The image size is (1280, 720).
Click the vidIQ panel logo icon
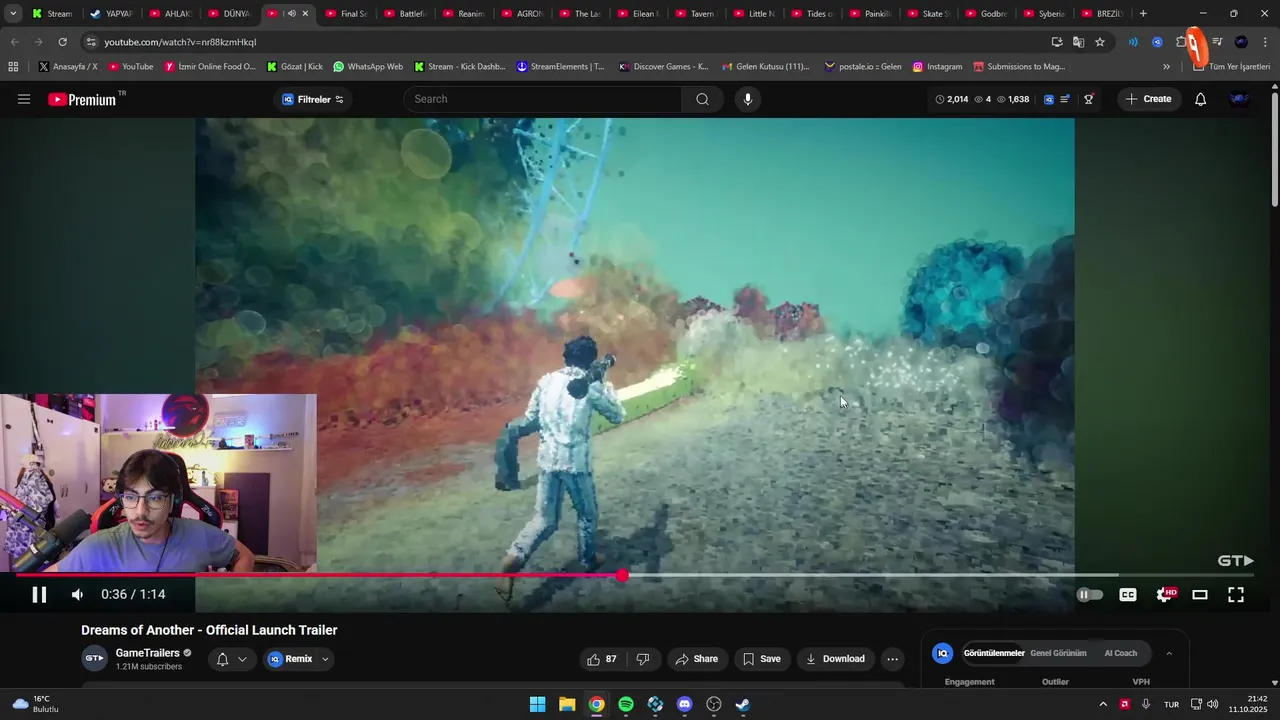click(942, 653)
